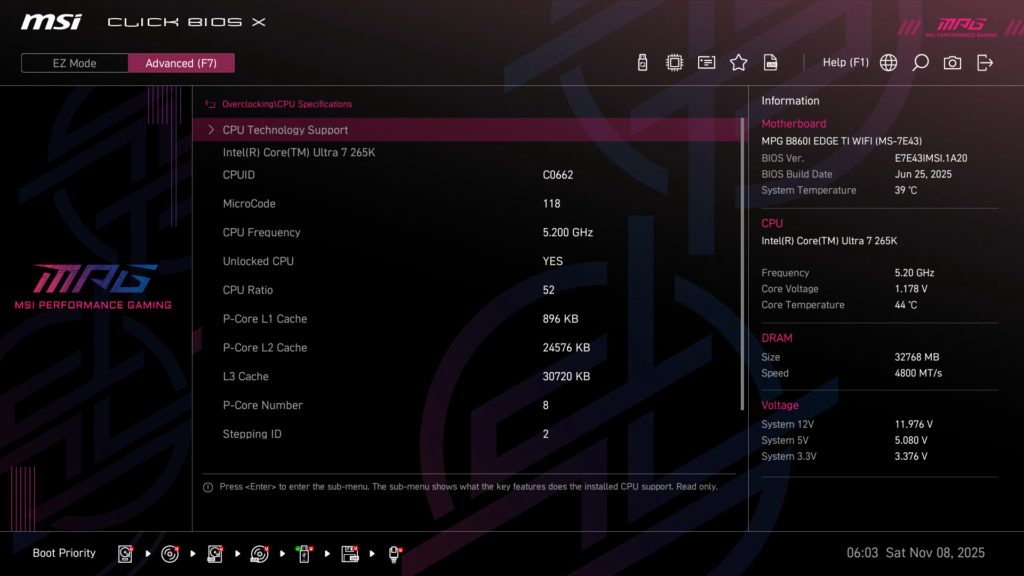
Task: Change language via the globe icon
Action: click(886, 62)
